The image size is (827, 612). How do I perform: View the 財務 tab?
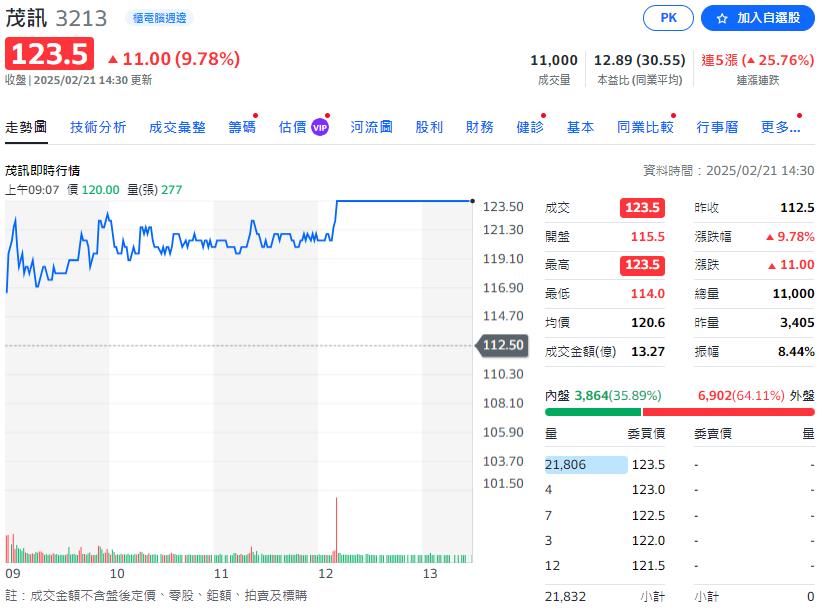click(x=480, y=127)
